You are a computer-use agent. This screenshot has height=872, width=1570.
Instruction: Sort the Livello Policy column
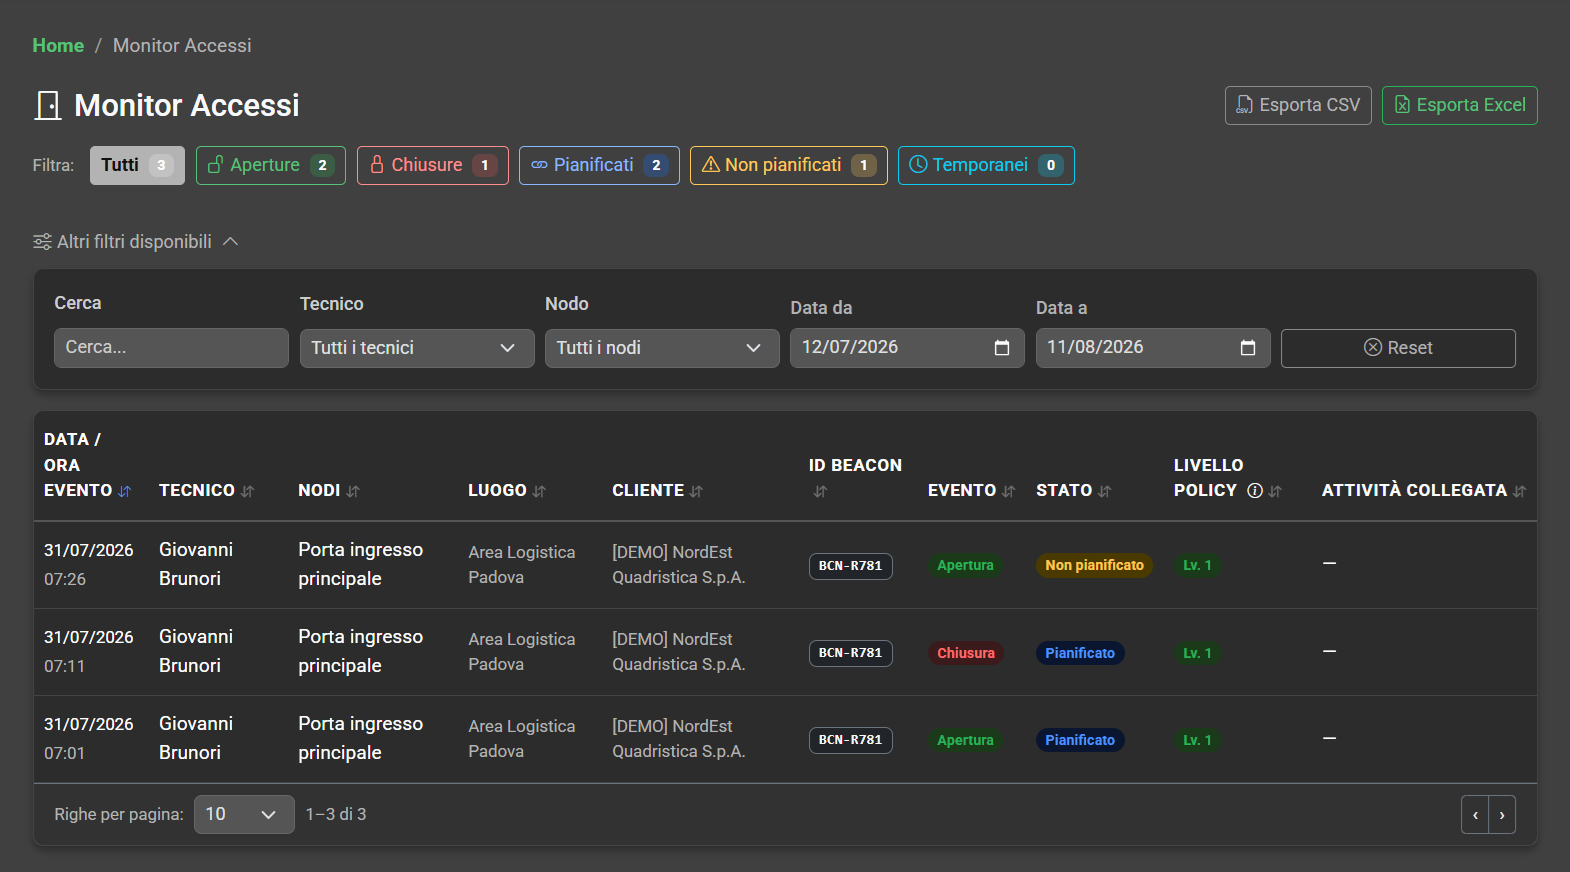tap(1275, 491)
